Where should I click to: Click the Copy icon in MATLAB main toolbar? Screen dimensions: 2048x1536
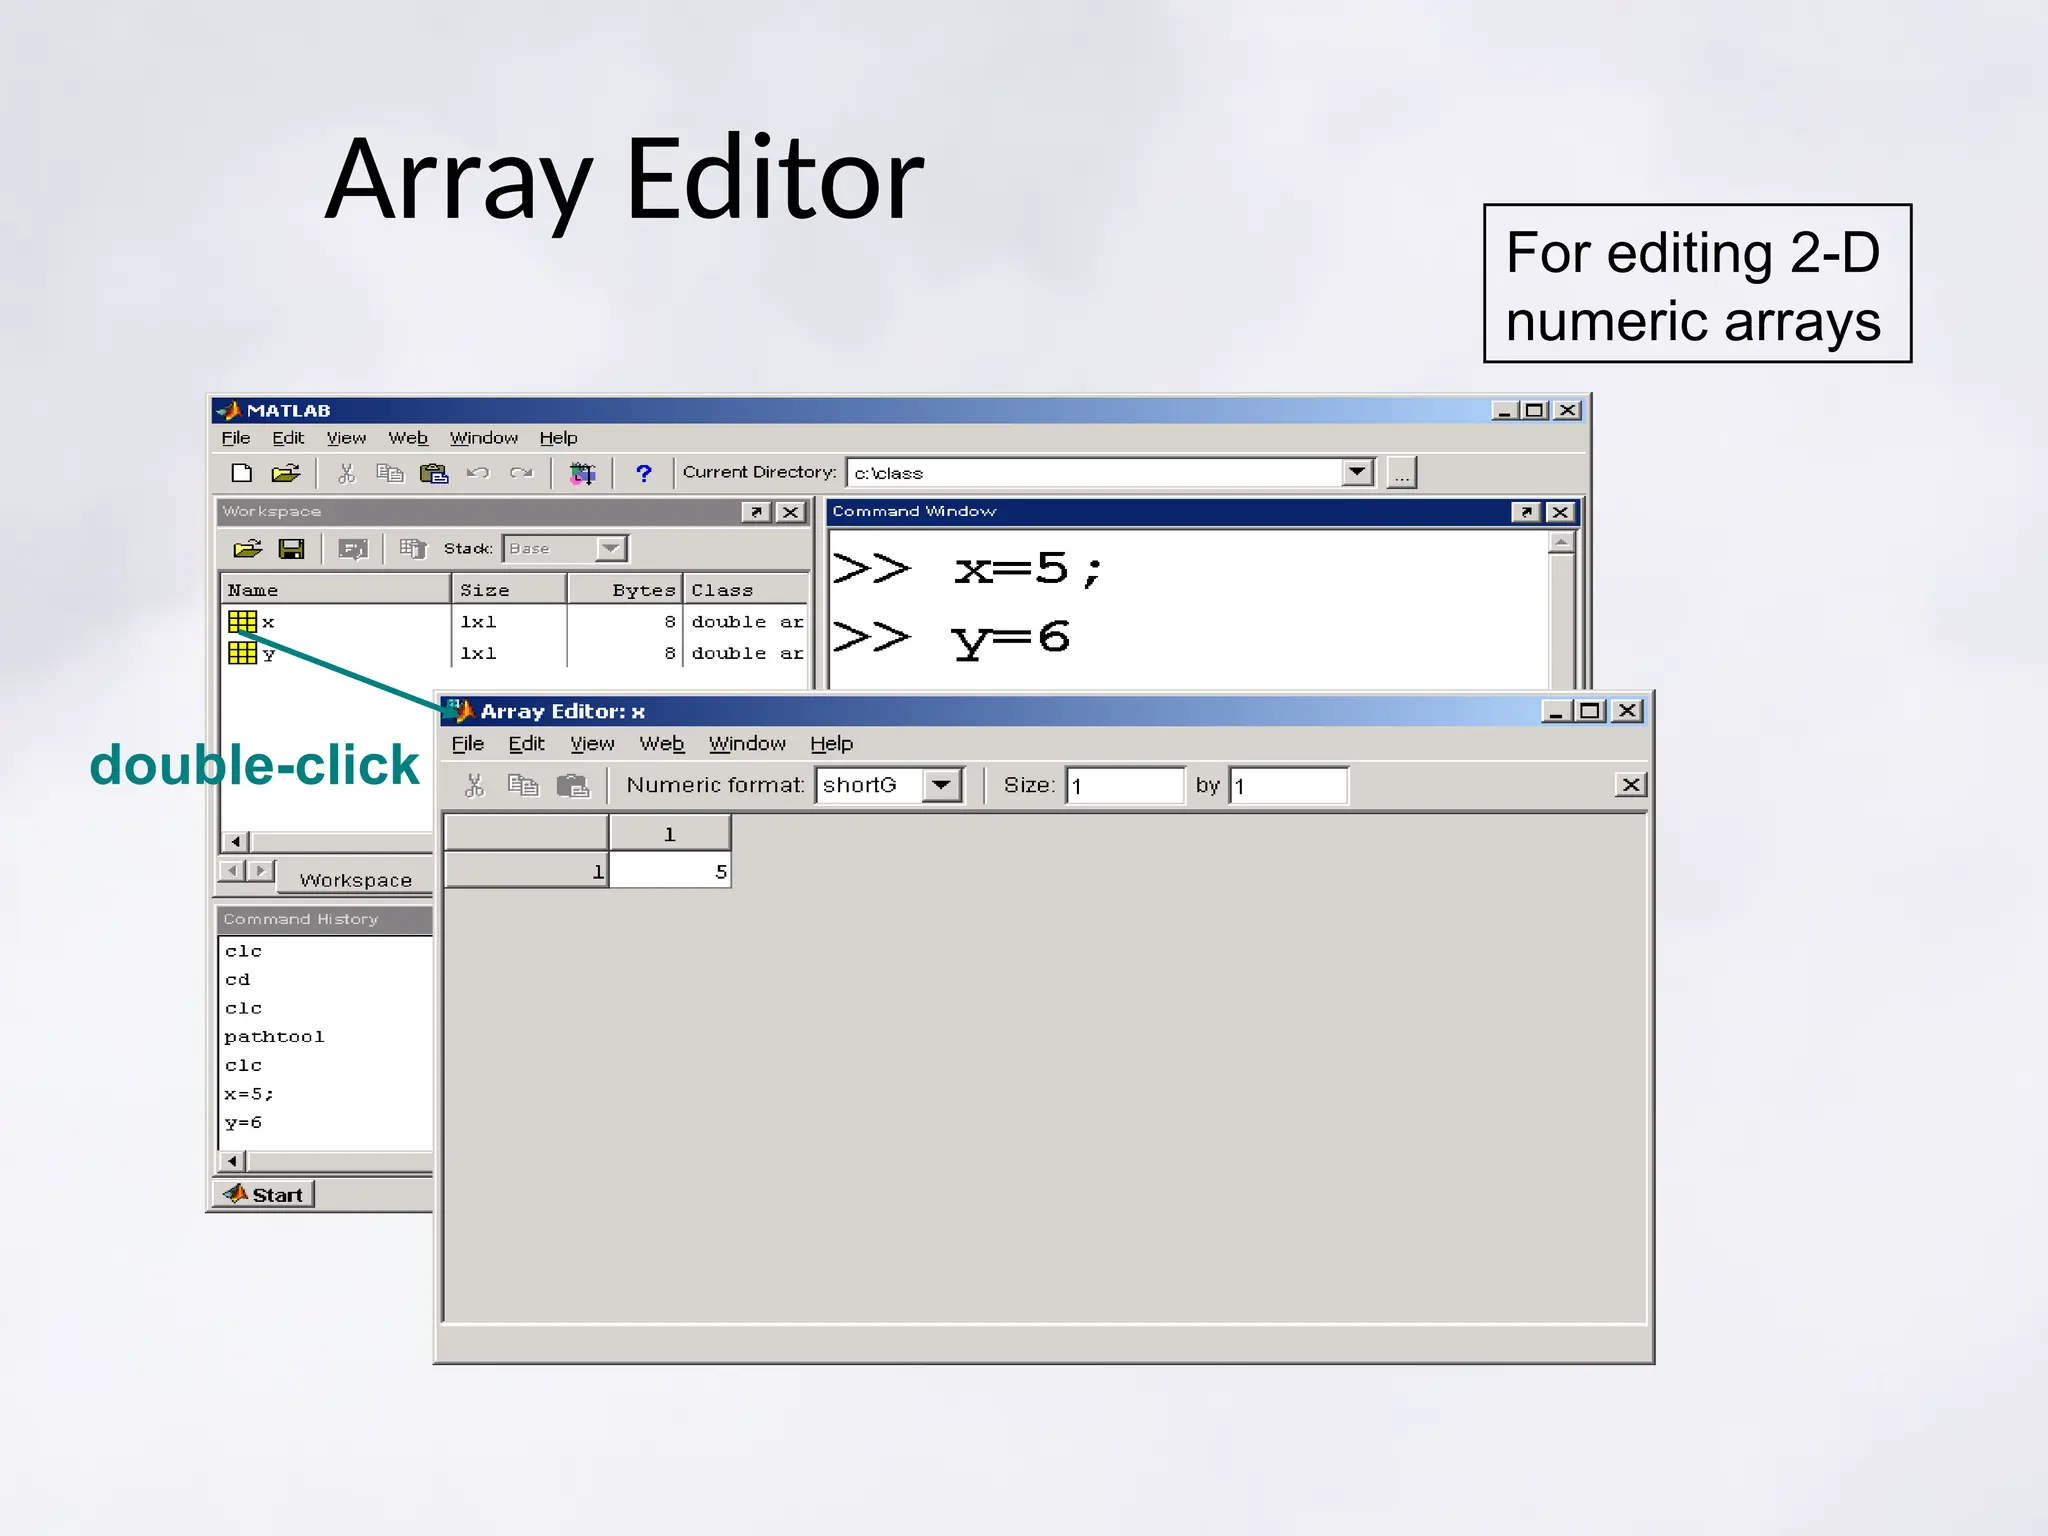(x=389, y=473)
